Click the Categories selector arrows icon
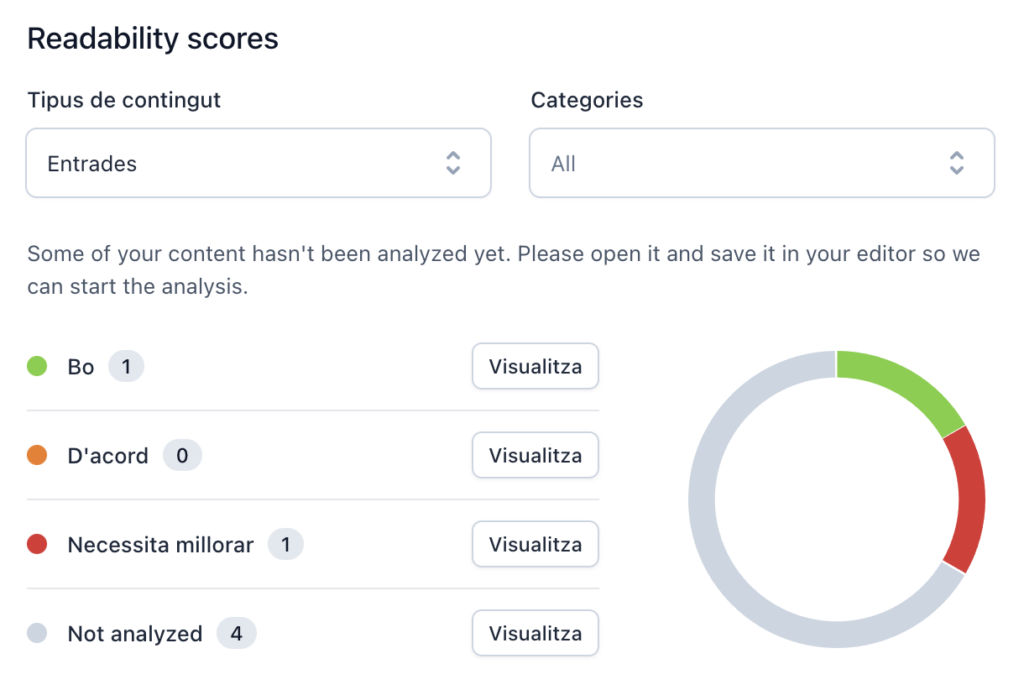1024x690 pixels. 957,163
